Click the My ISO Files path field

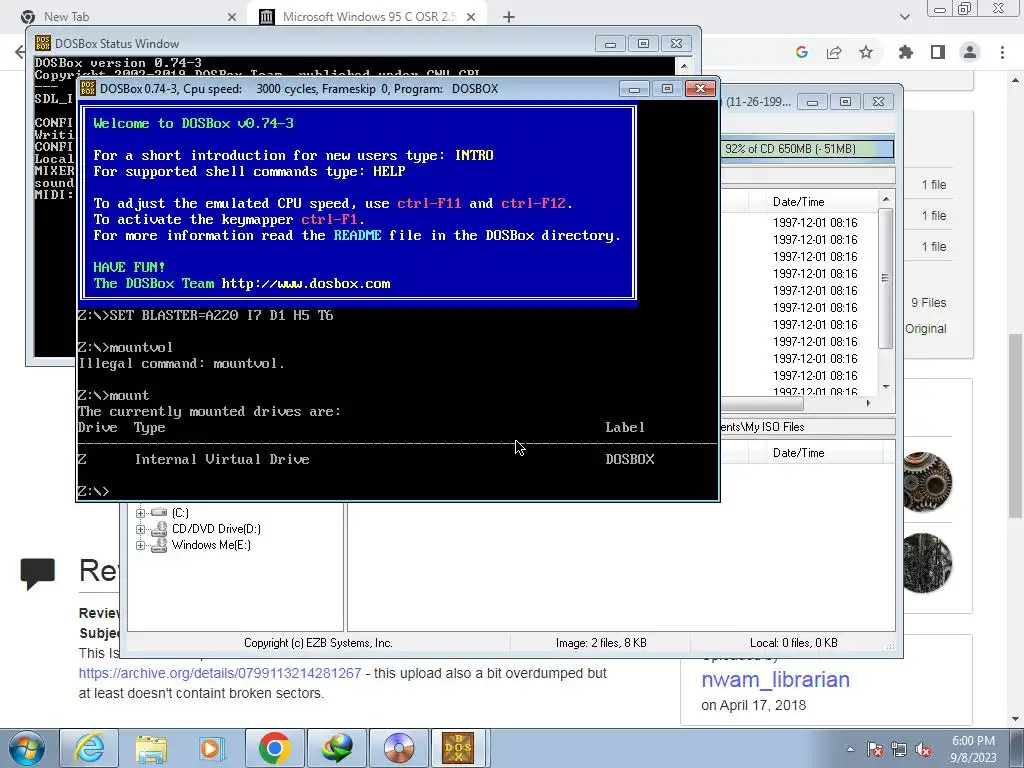(x=807, y=427)
